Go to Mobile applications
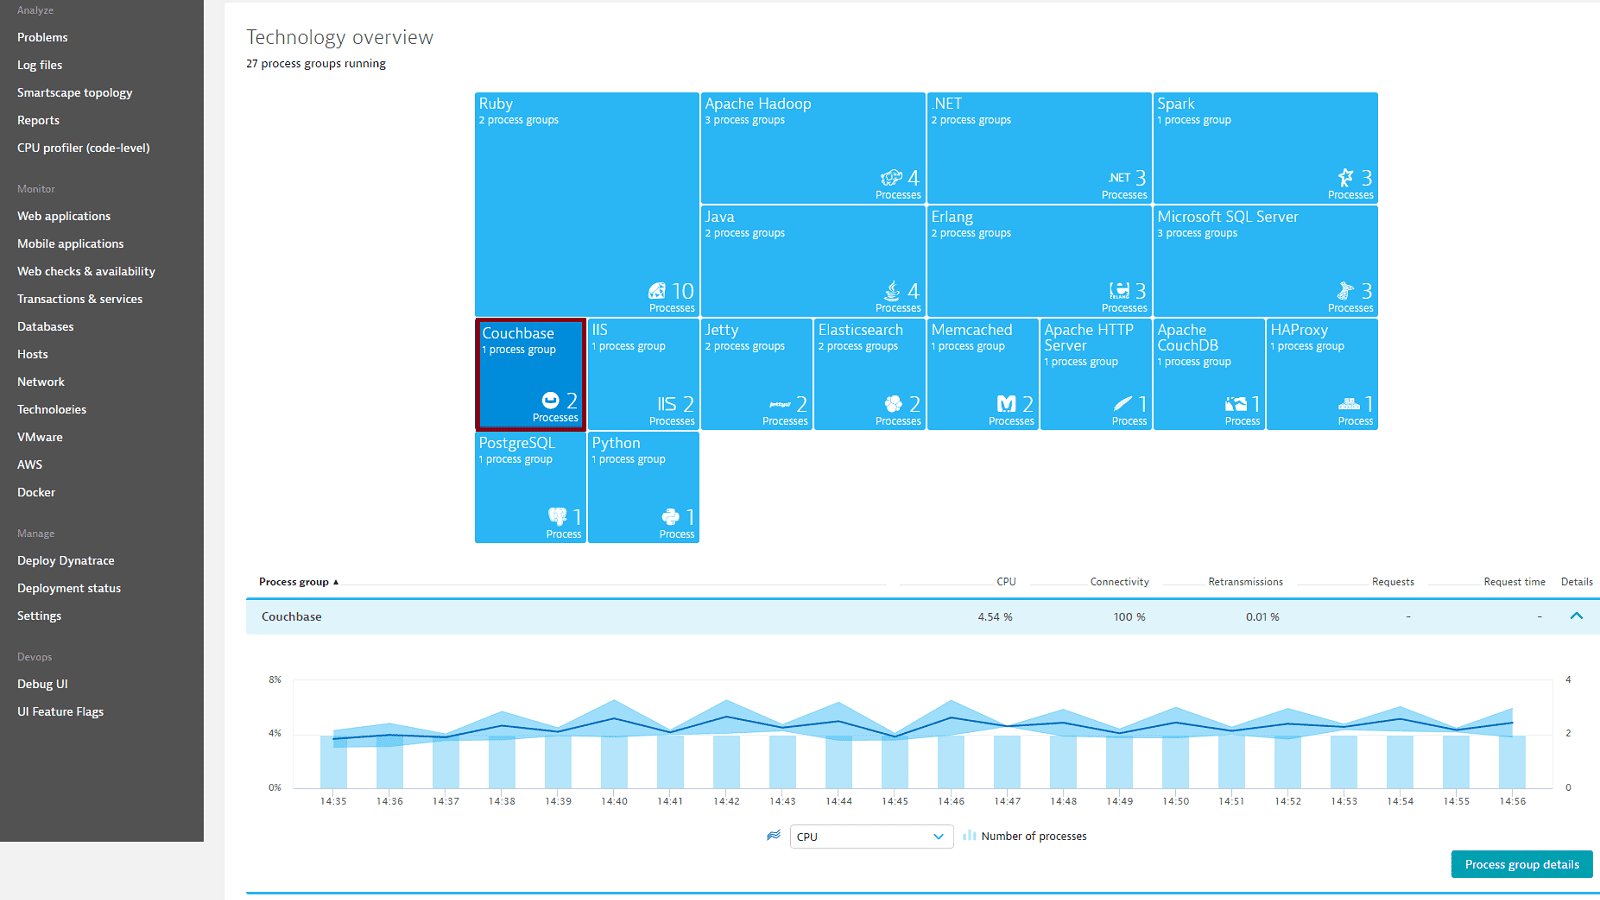This screenshot has height=900, width=1600. (x=70, y=244)
